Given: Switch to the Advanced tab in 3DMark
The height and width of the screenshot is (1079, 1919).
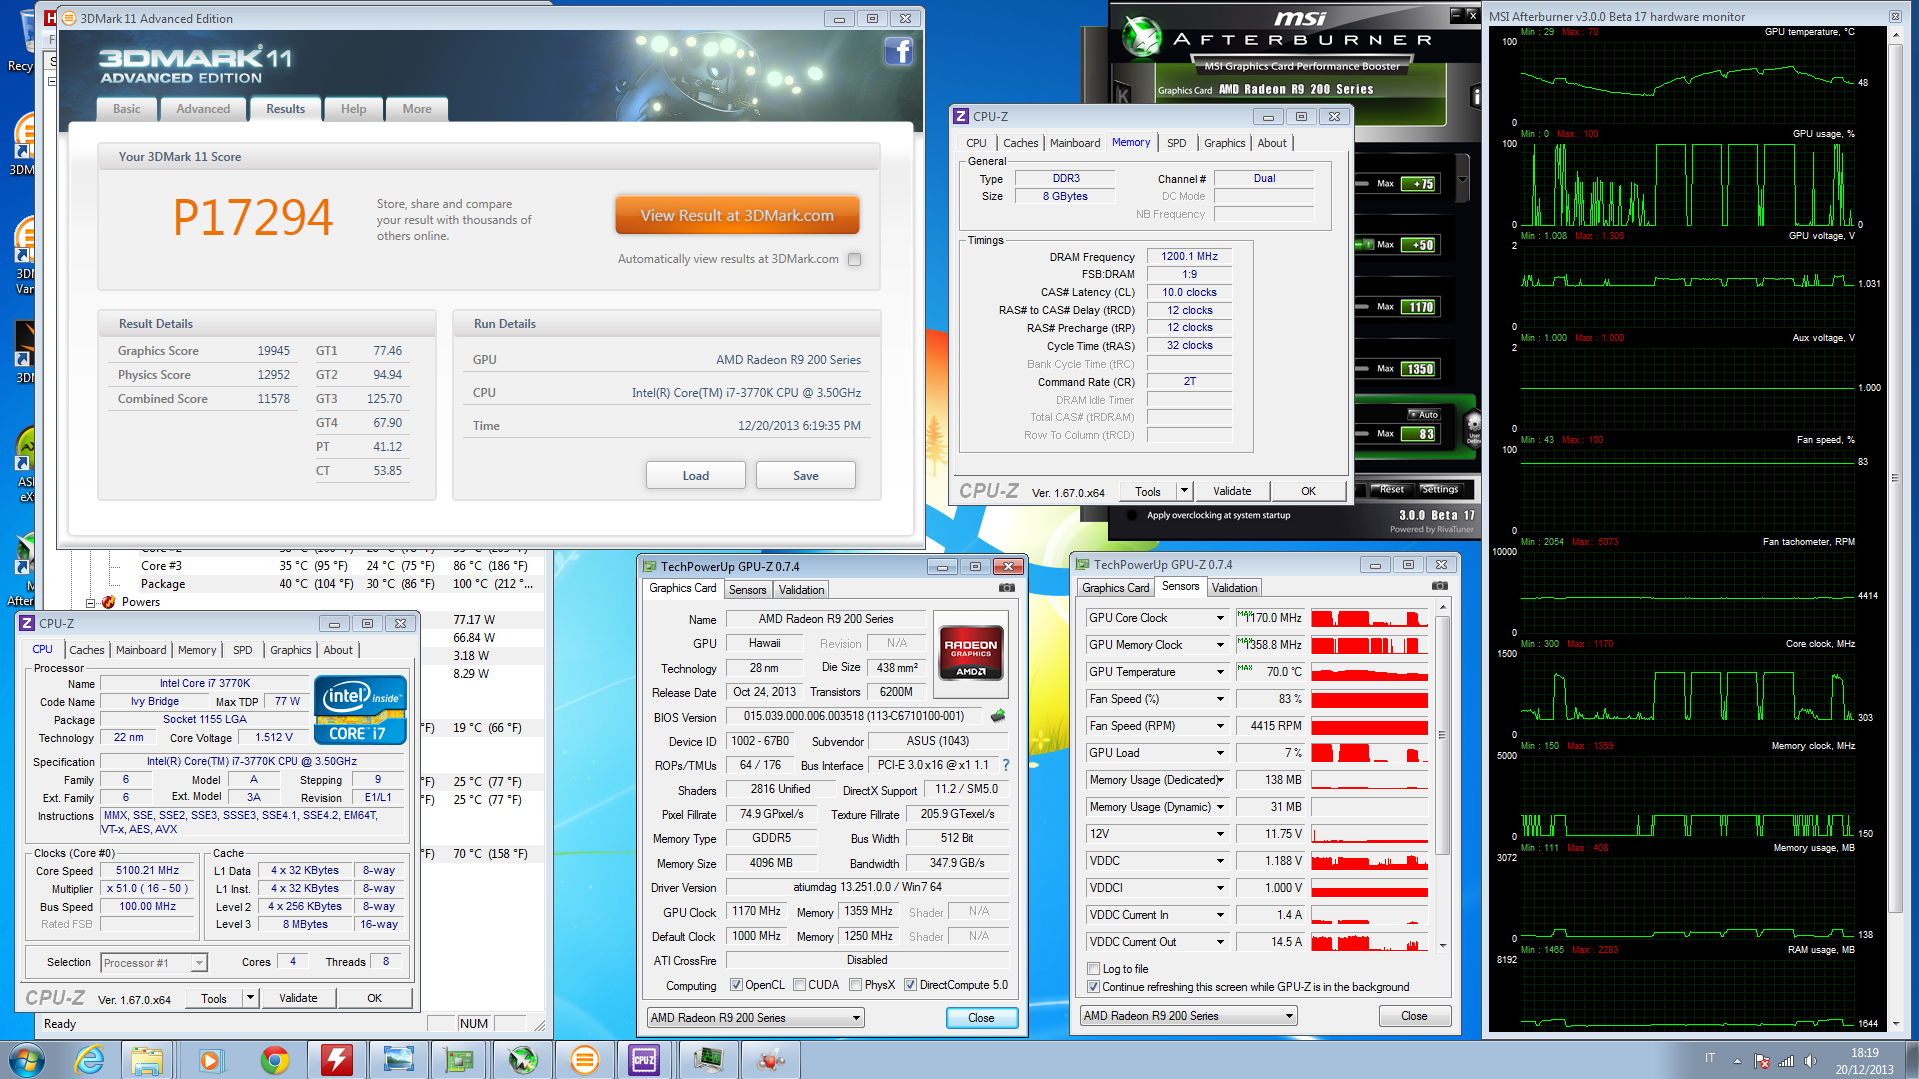Looking at the screenshot, I should [203, 109].
